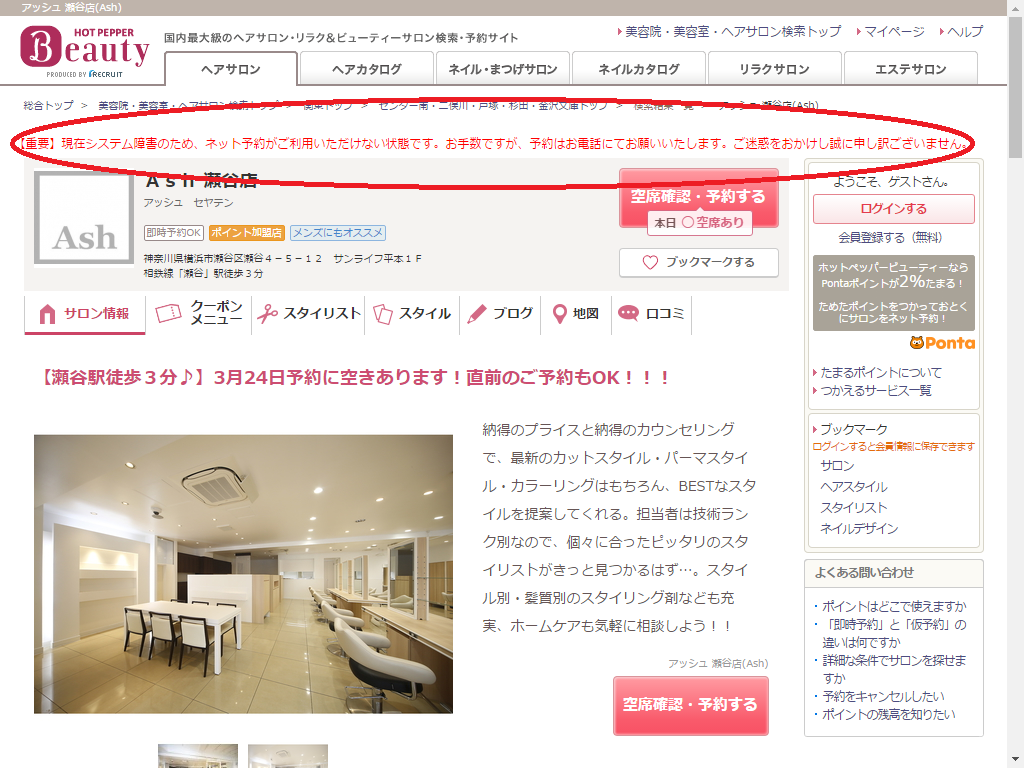
Task: Select the エステサロン navigation tab
Action: tap(910, 69)
